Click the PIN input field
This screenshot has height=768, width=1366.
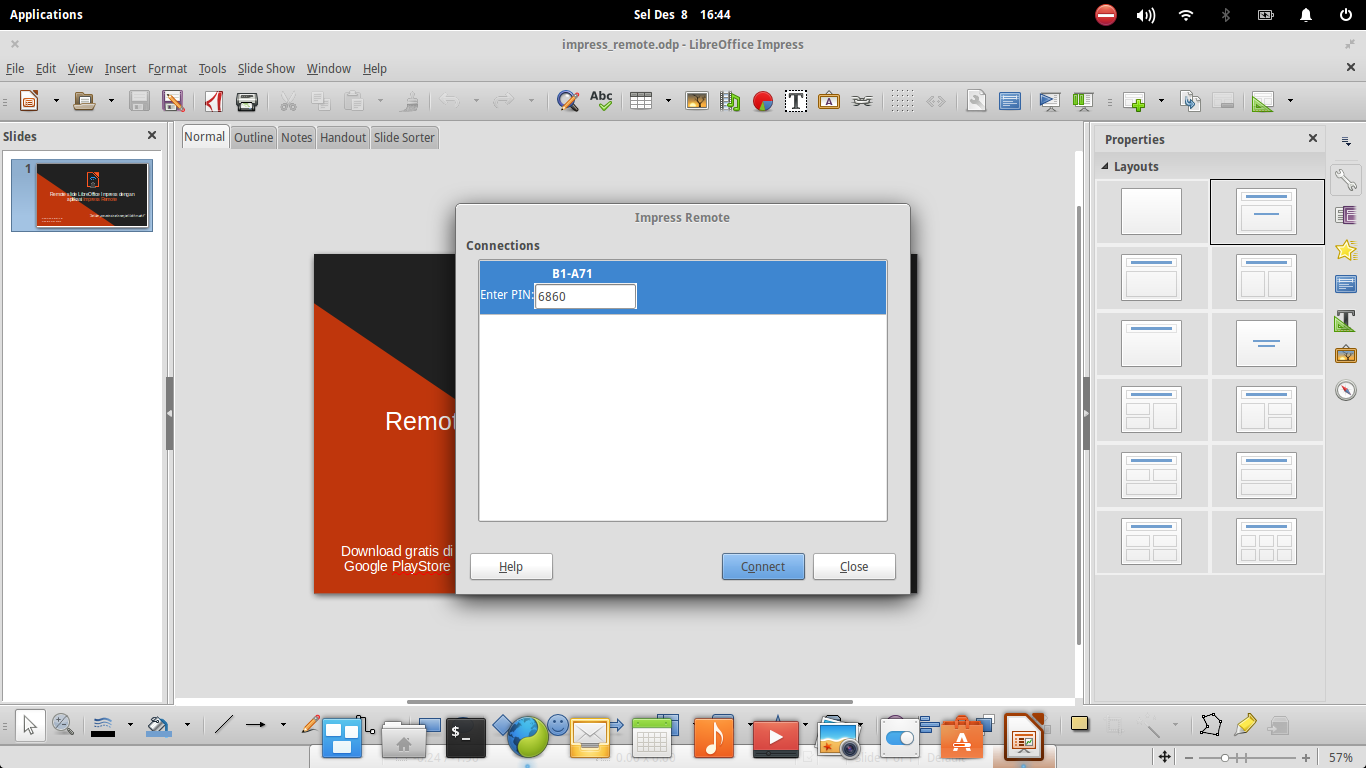click(585, 296)
